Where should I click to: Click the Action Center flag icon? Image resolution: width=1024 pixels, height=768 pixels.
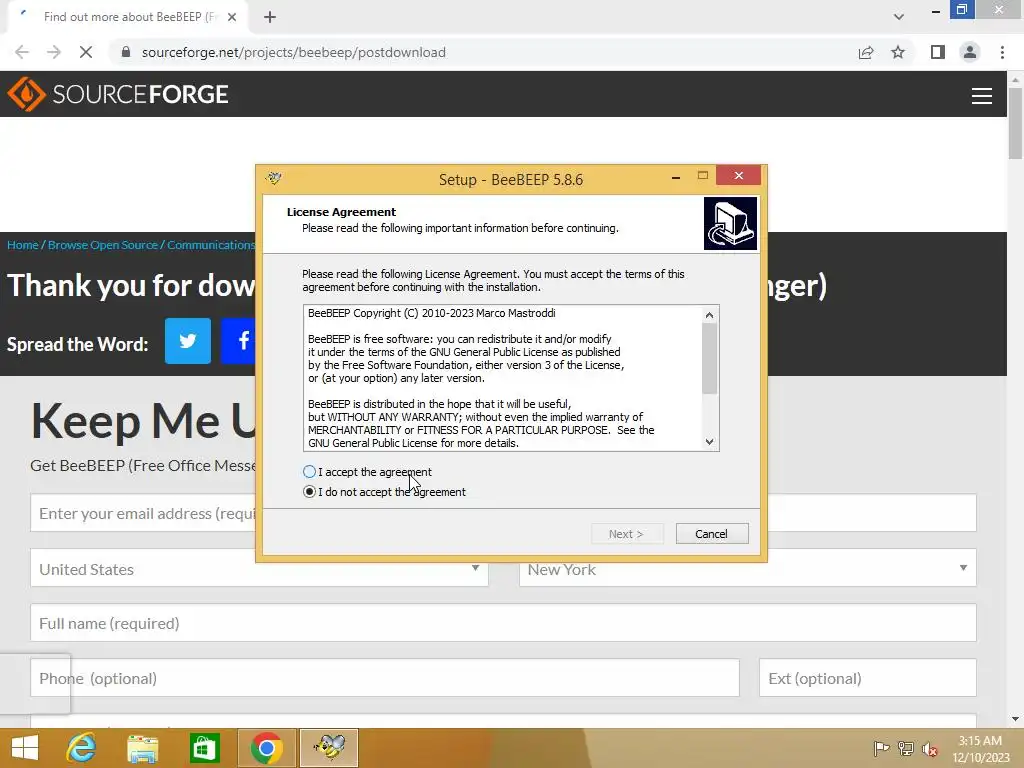pos(881,748)
